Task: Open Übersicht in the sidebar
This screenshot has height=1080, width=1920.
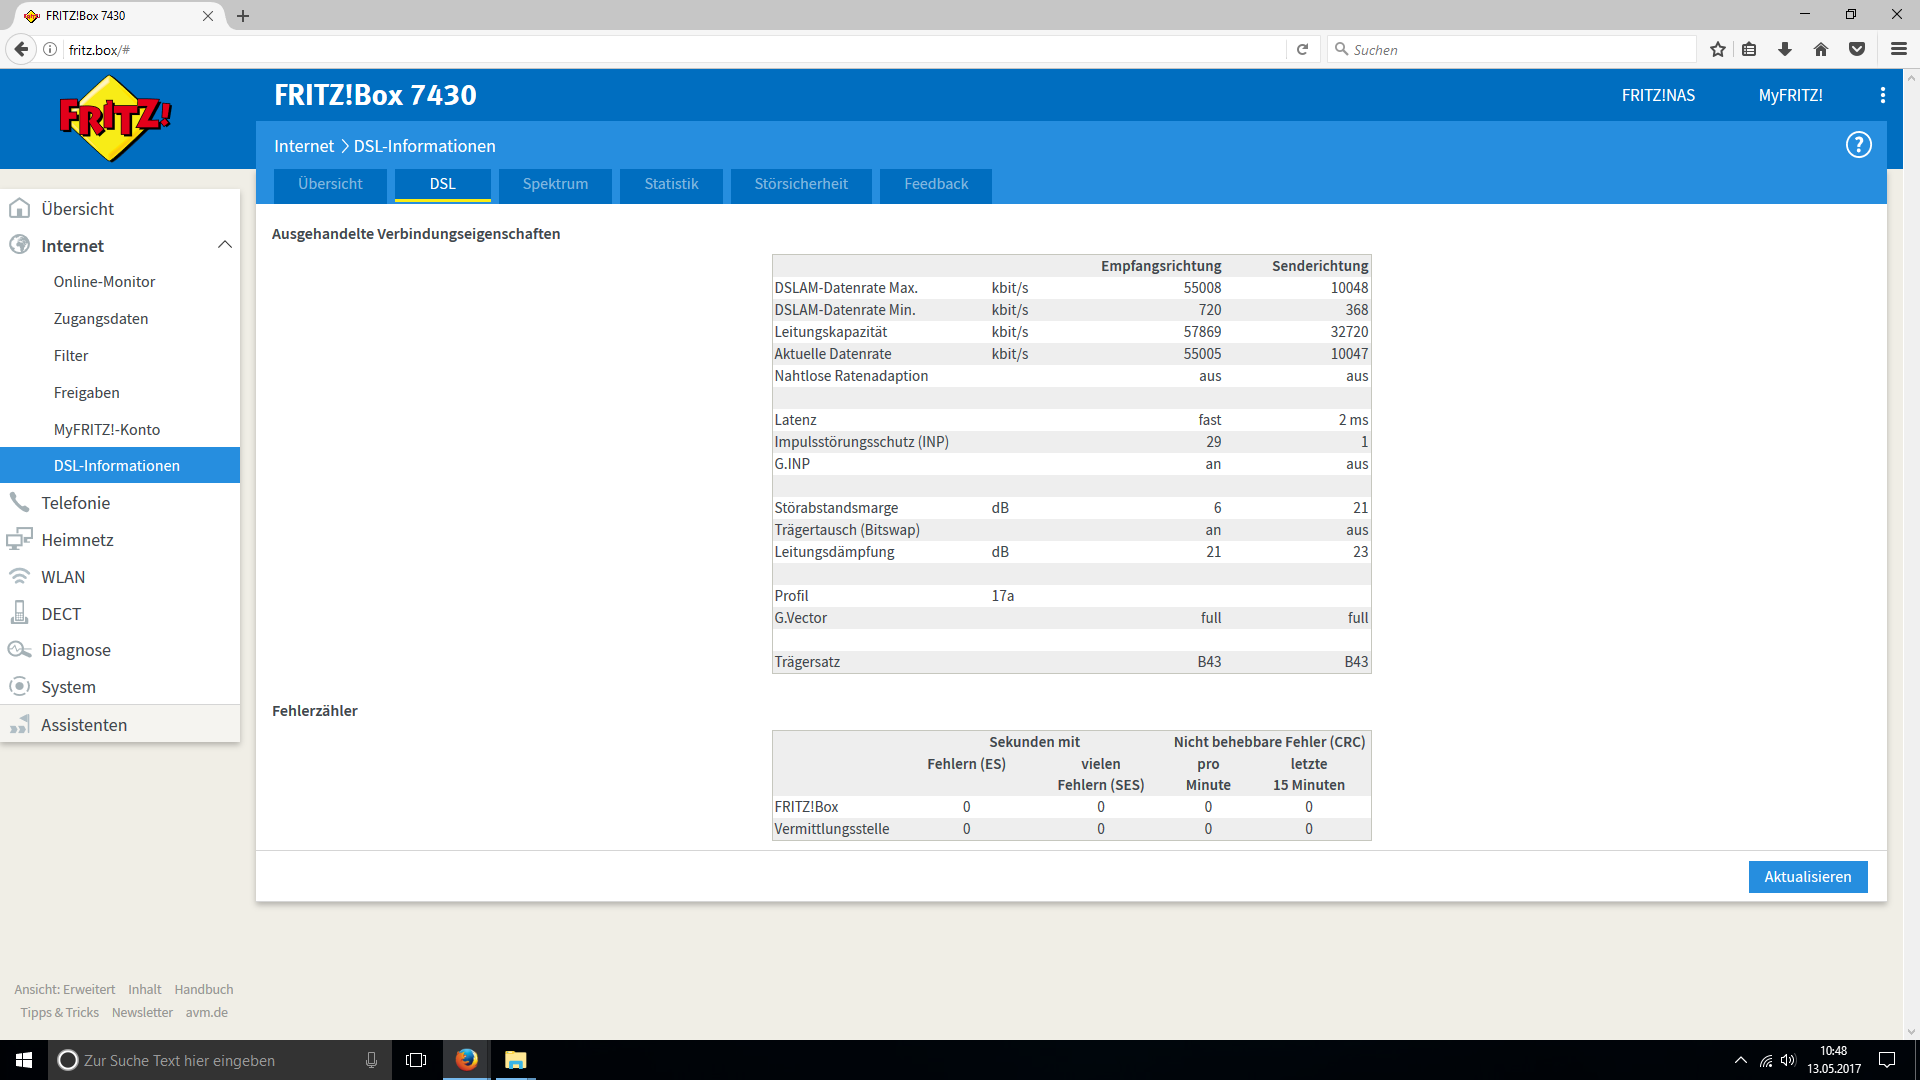Action: coord(120,208)
